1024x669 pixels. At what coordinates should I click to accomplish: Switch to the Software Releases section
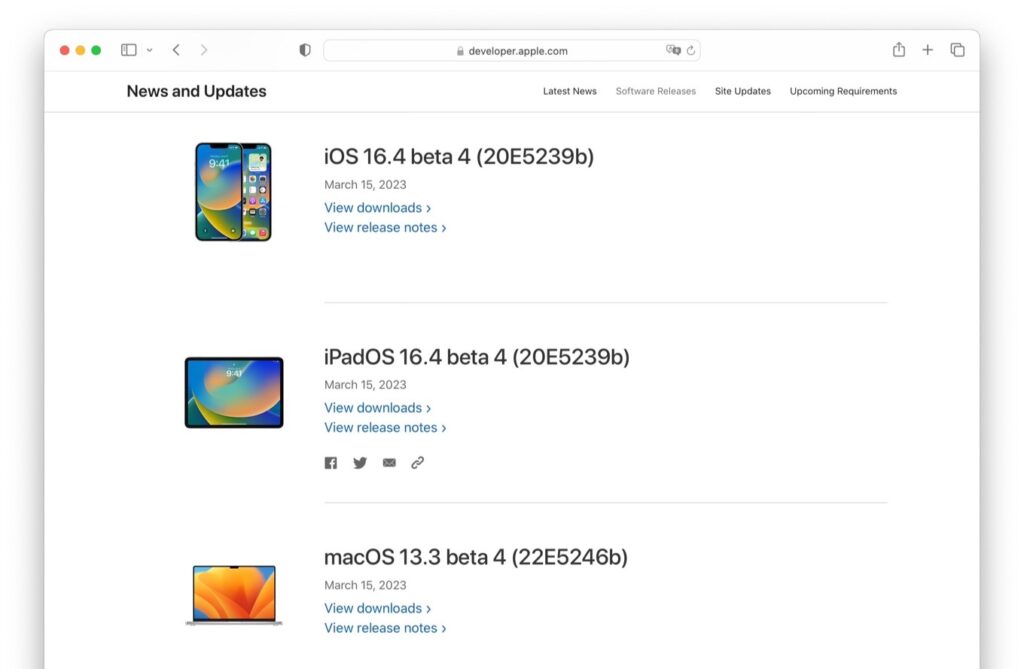[655, 91]
